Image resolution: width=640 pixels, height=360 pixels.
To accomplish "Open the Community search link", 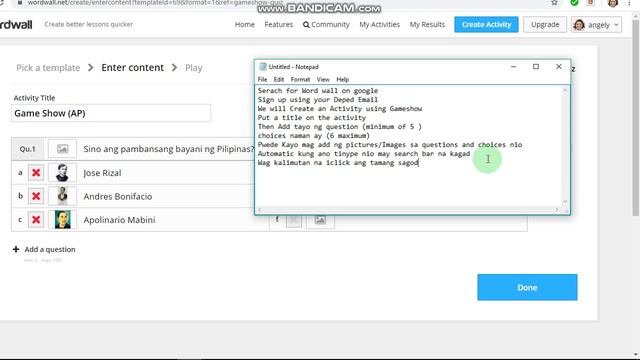I will point(326,24).
